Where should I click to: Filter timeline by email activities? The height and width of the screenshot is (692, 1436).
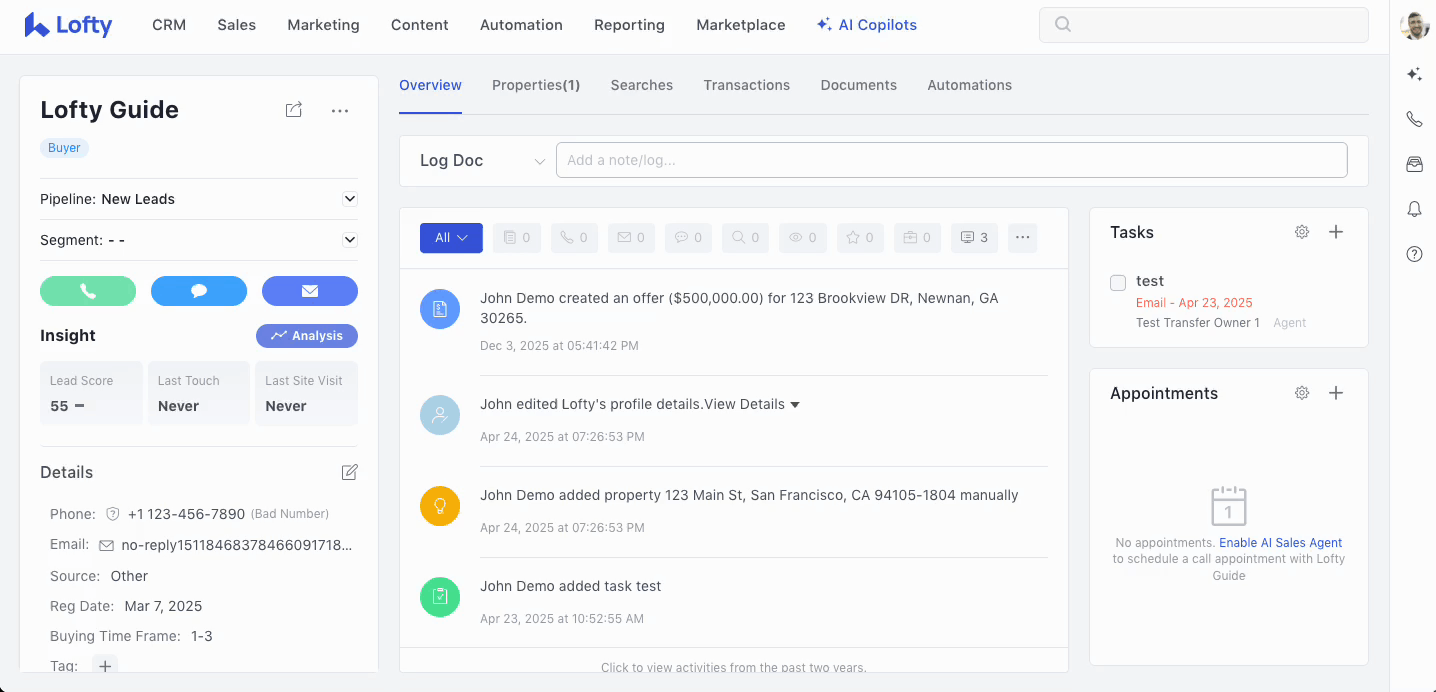pyautogui.click(x=631, y=238)
